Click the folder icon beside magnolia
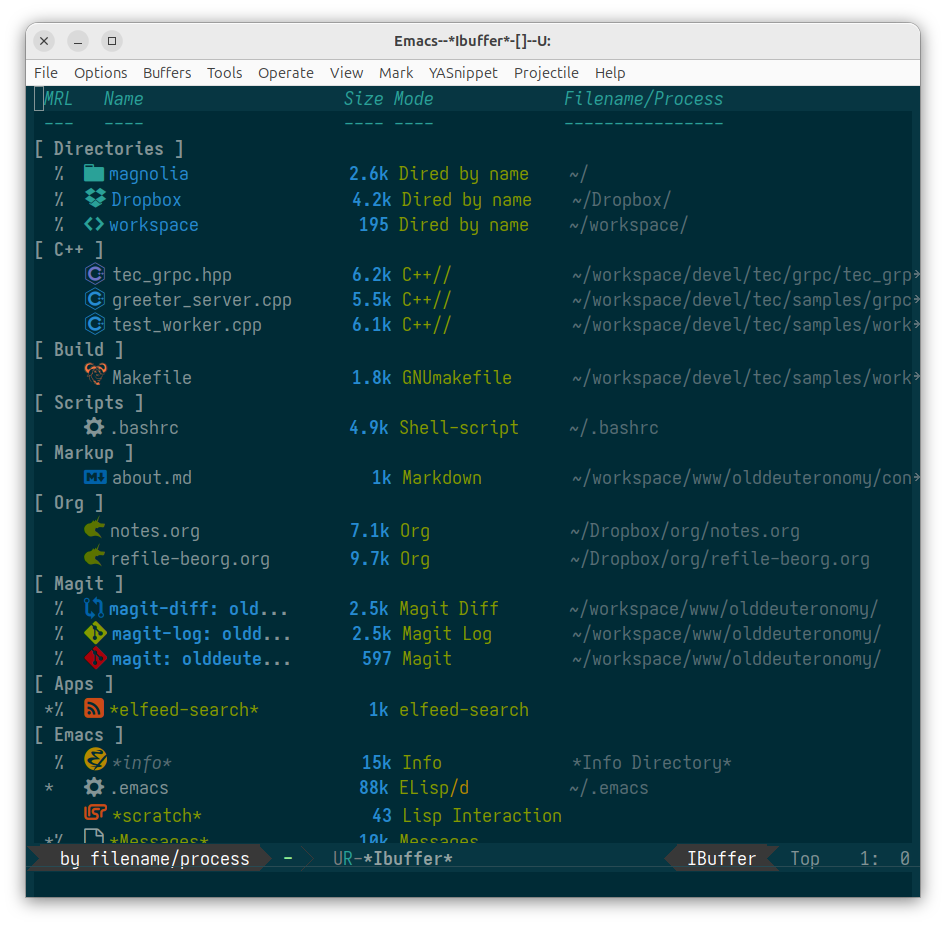 (x=94, y=173)
